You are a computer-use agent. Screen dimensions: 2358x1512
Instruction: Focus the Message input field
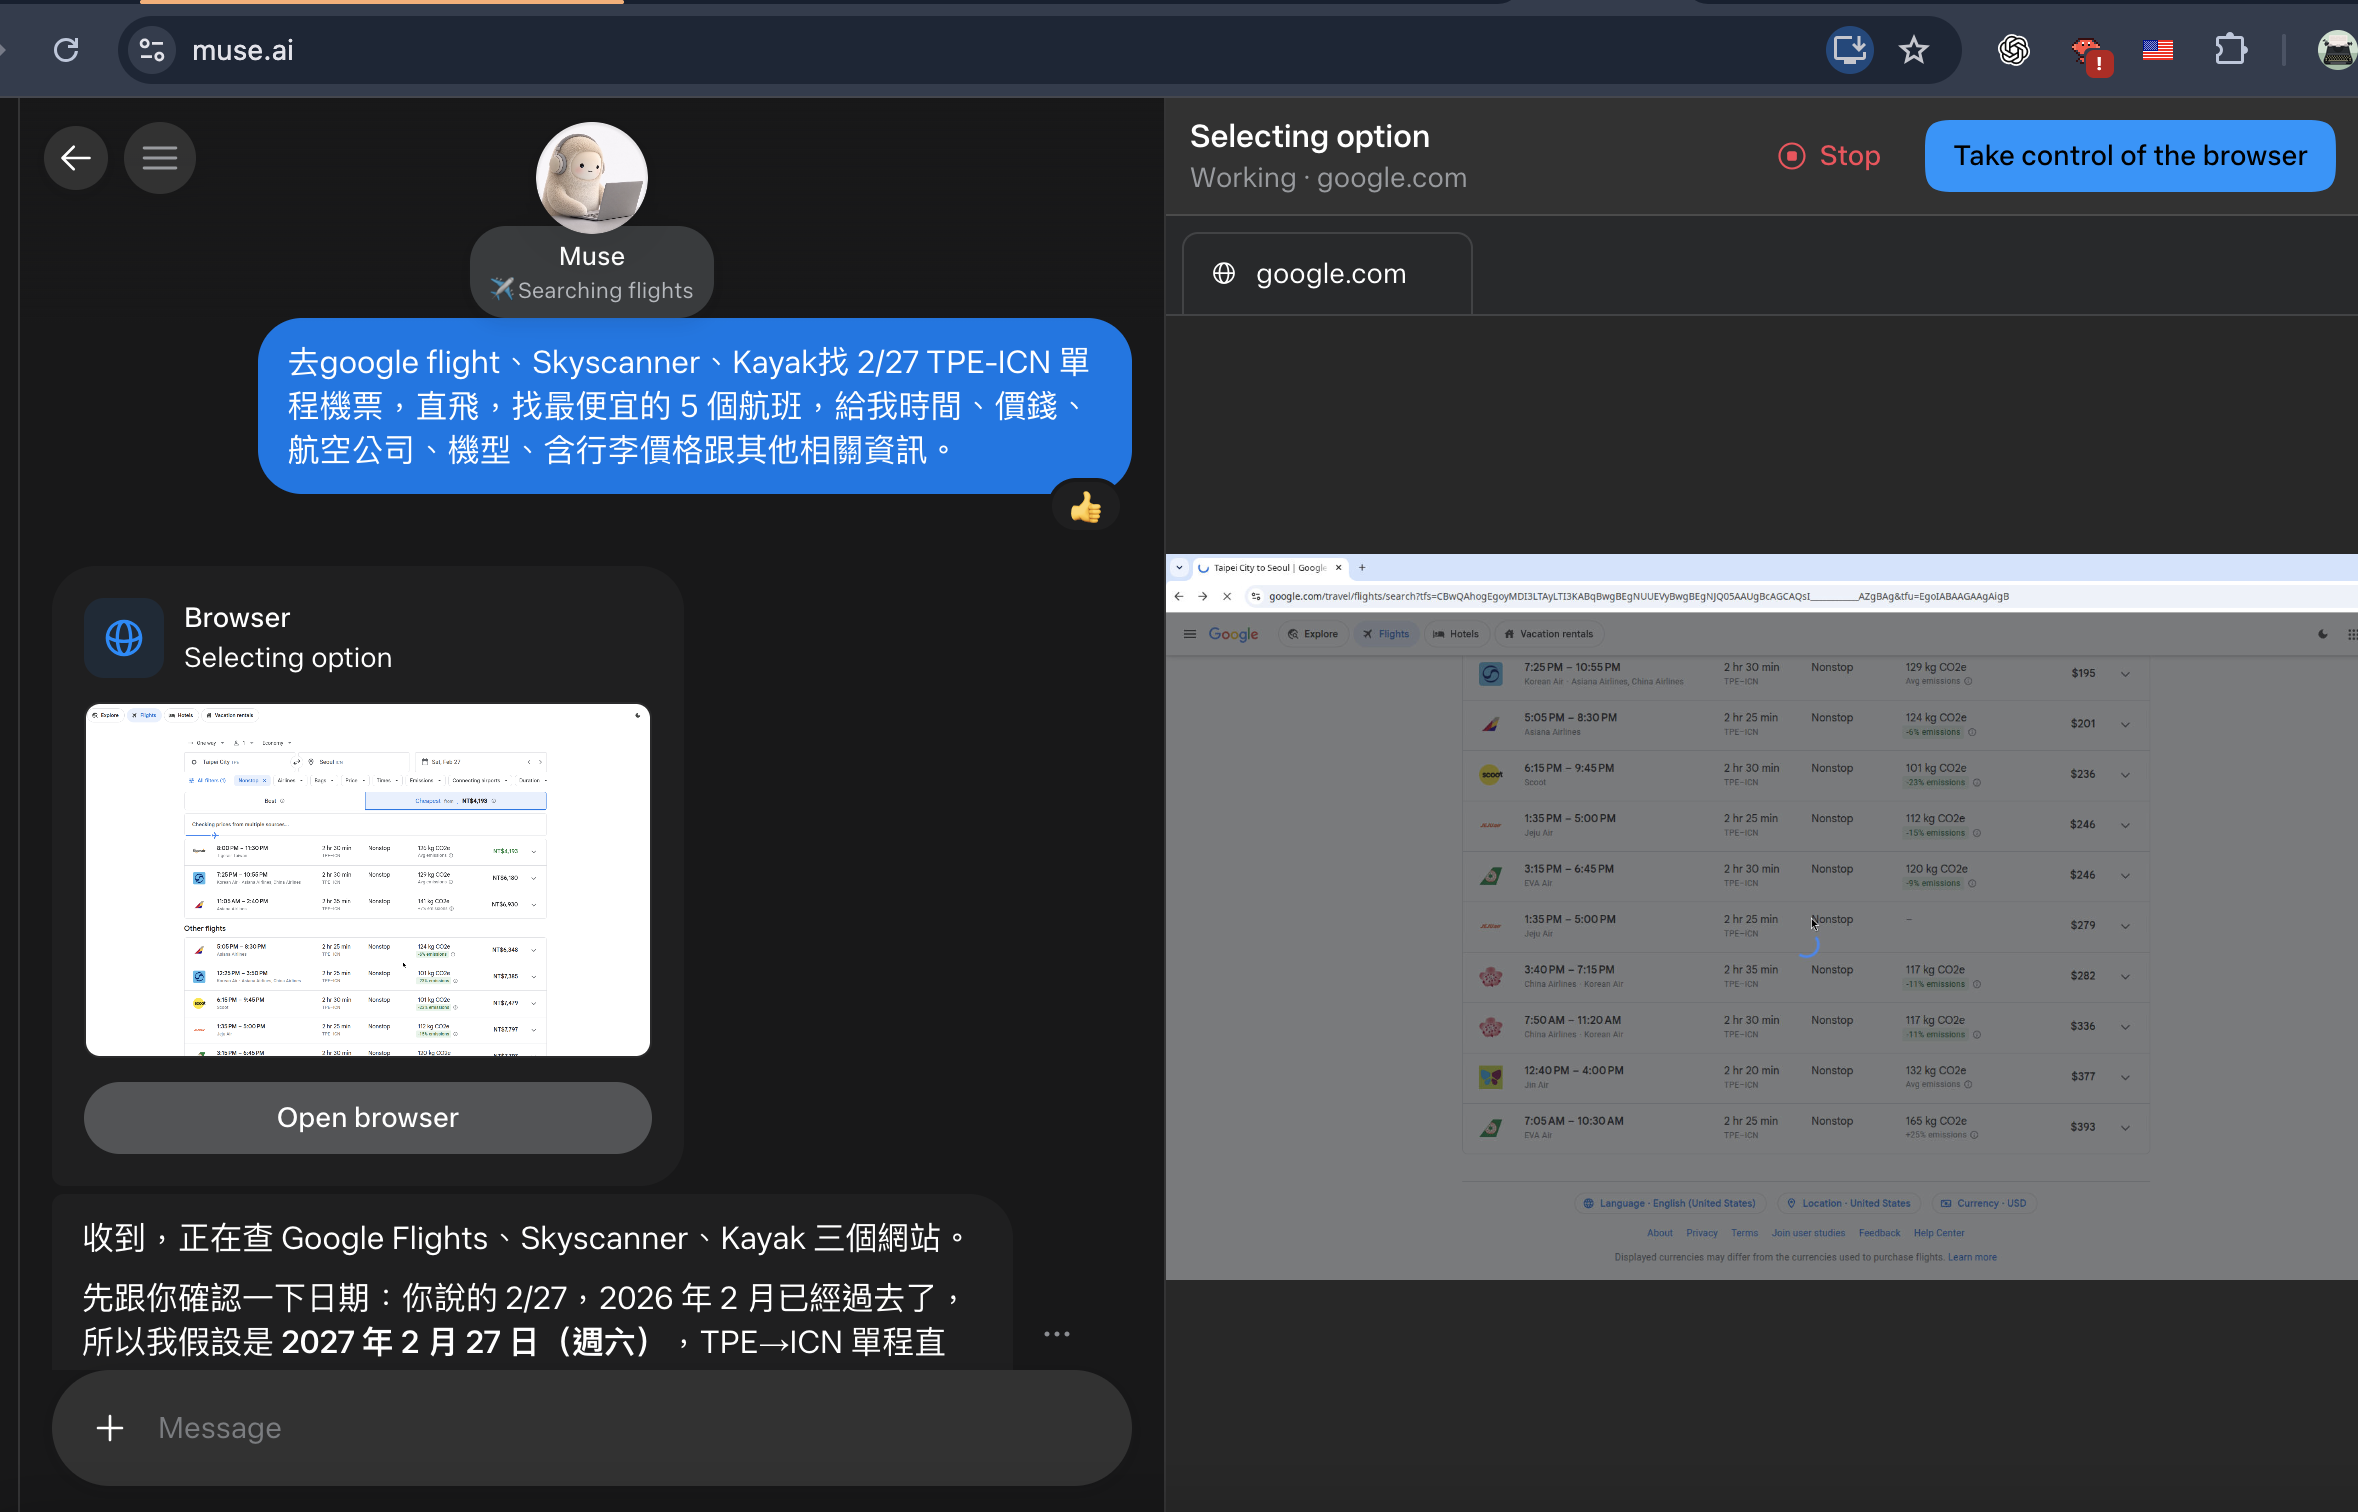(x=592, y=1428)
